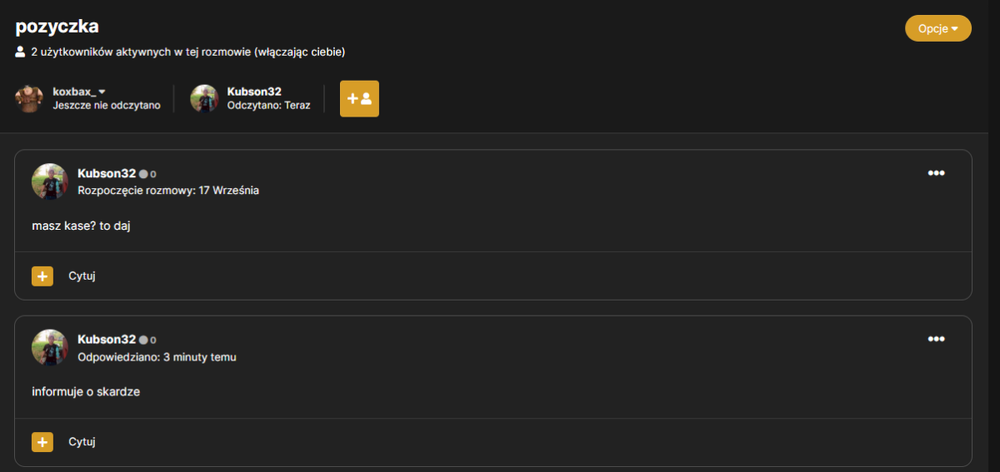
Task: Click Cytuj on 'informuje o skardze' message
Action: pyautogui.click(x=82, y=442)
